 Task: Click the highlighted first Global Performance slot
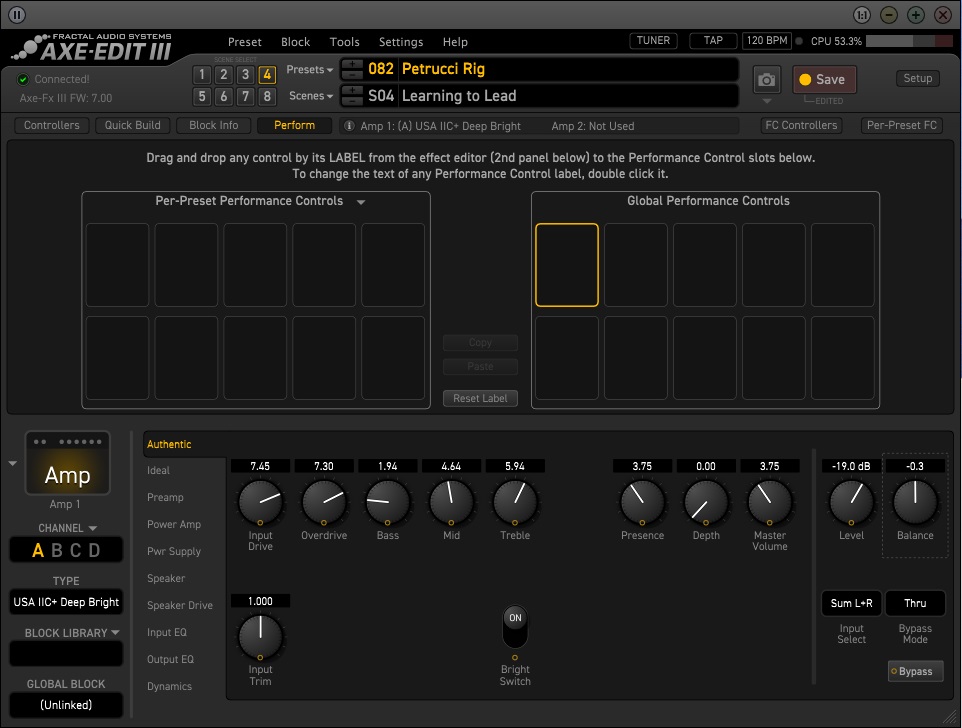pos(566,265)
